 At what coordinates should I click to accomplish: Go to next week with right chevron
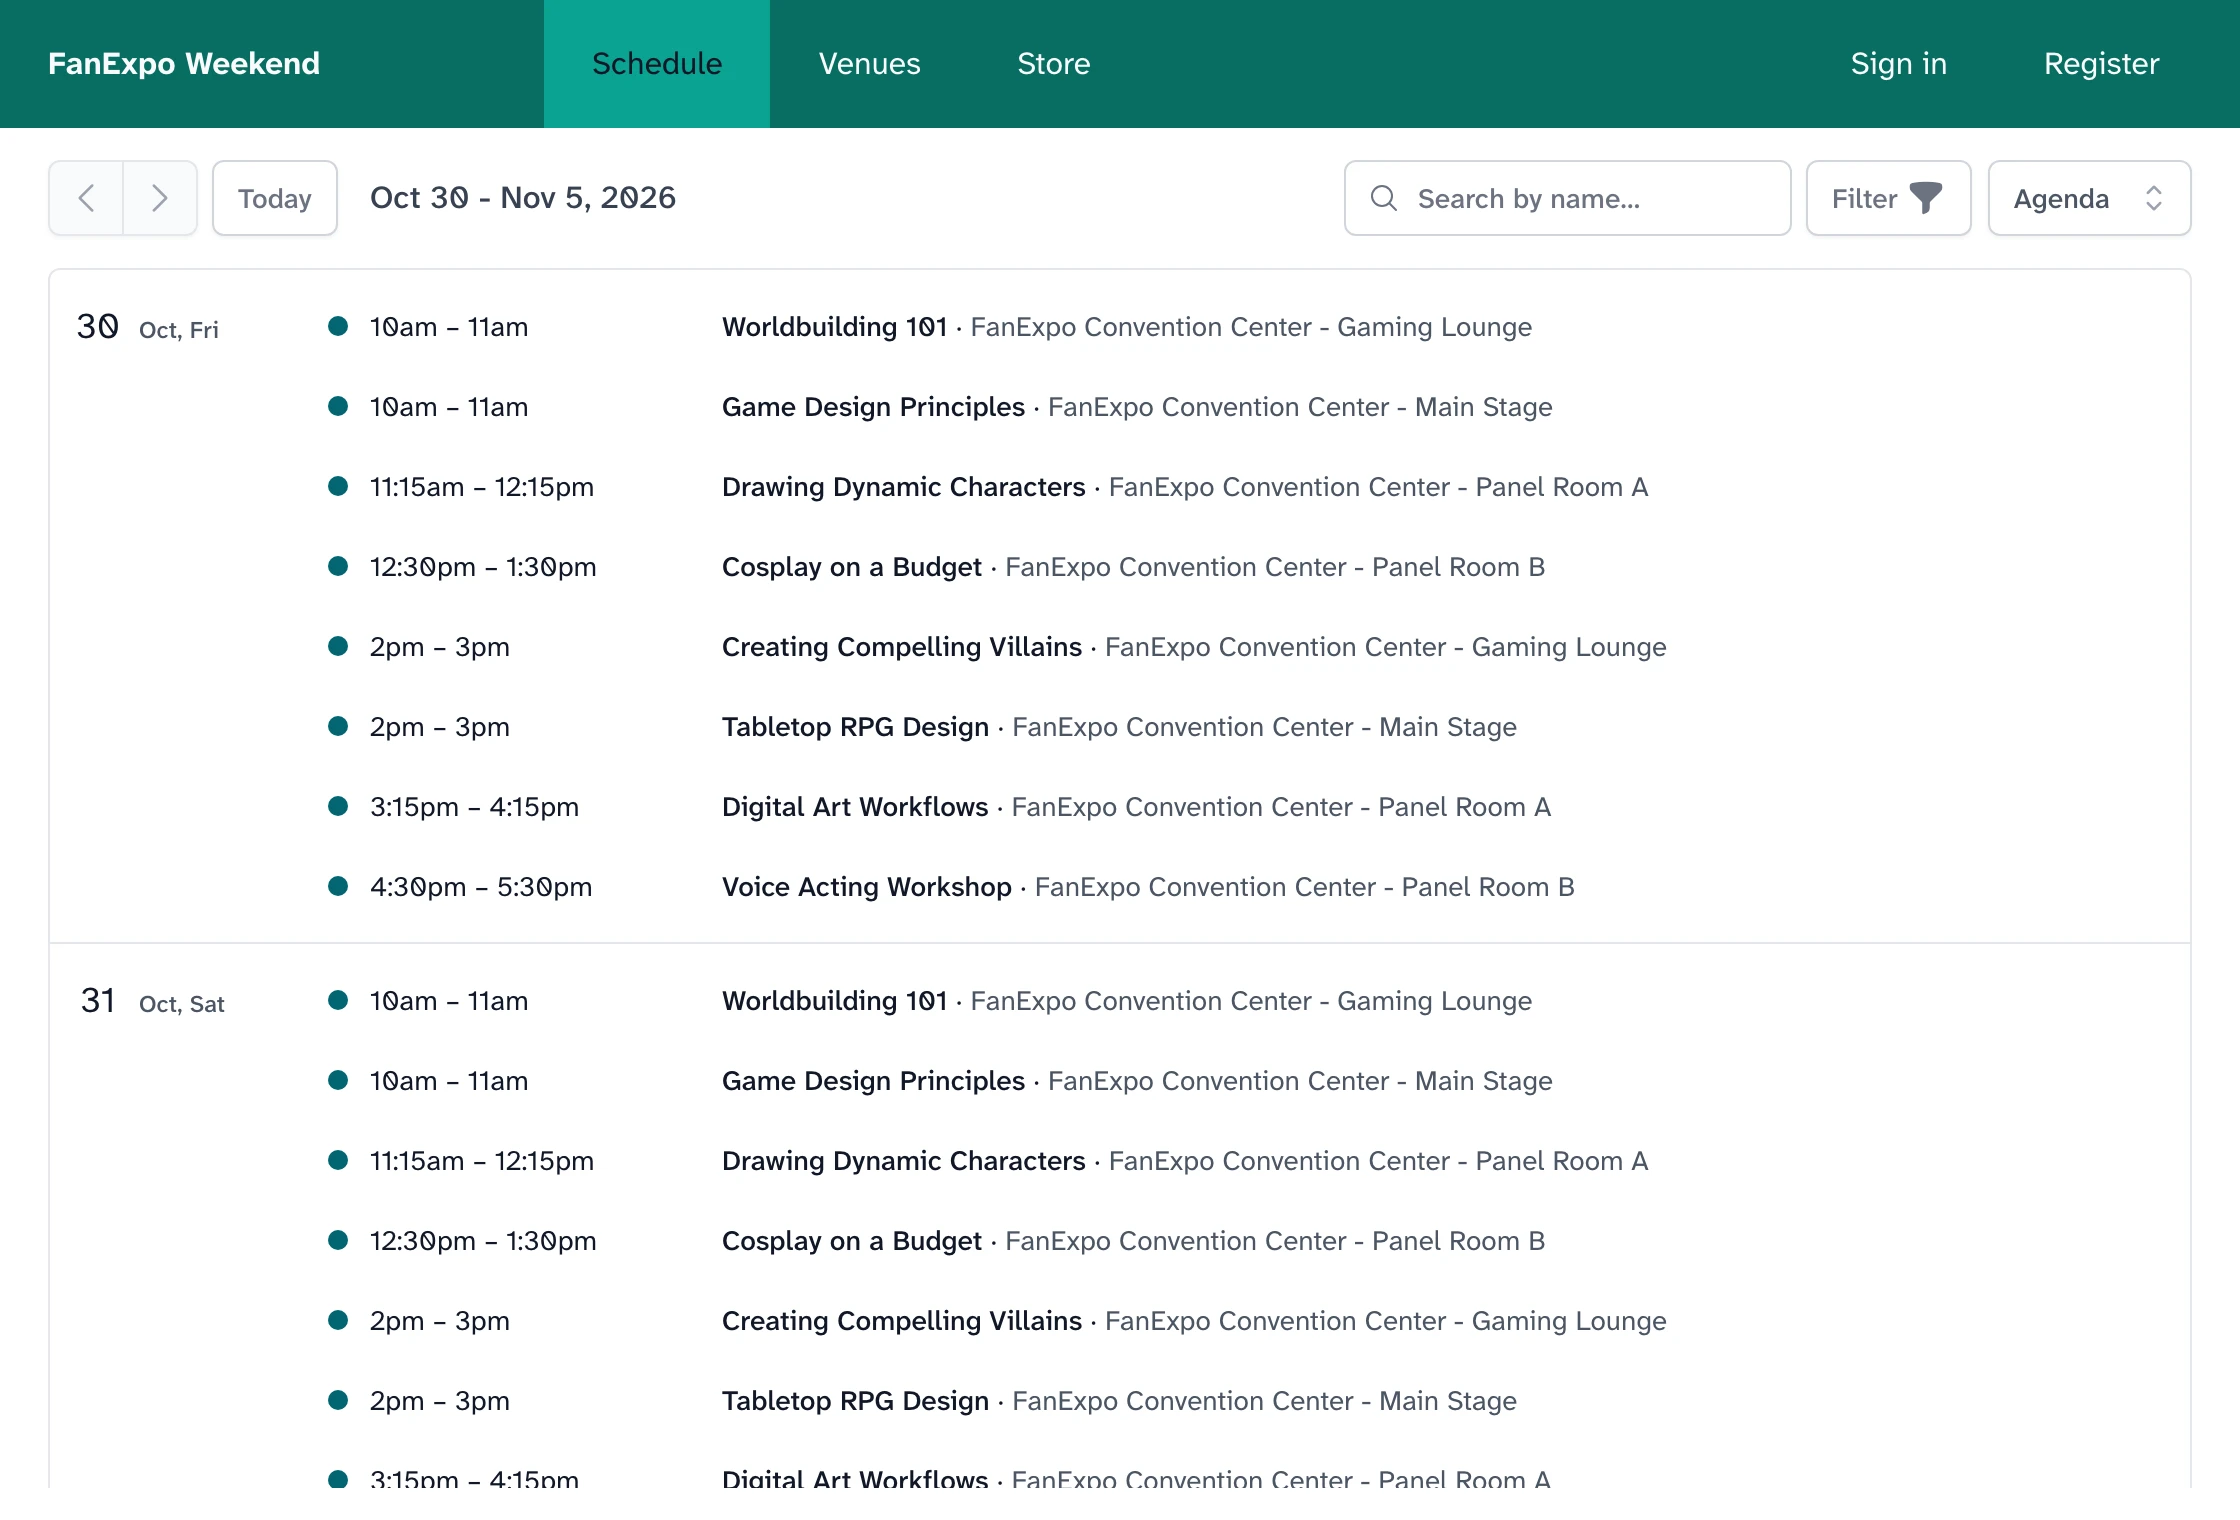(160, 198)
